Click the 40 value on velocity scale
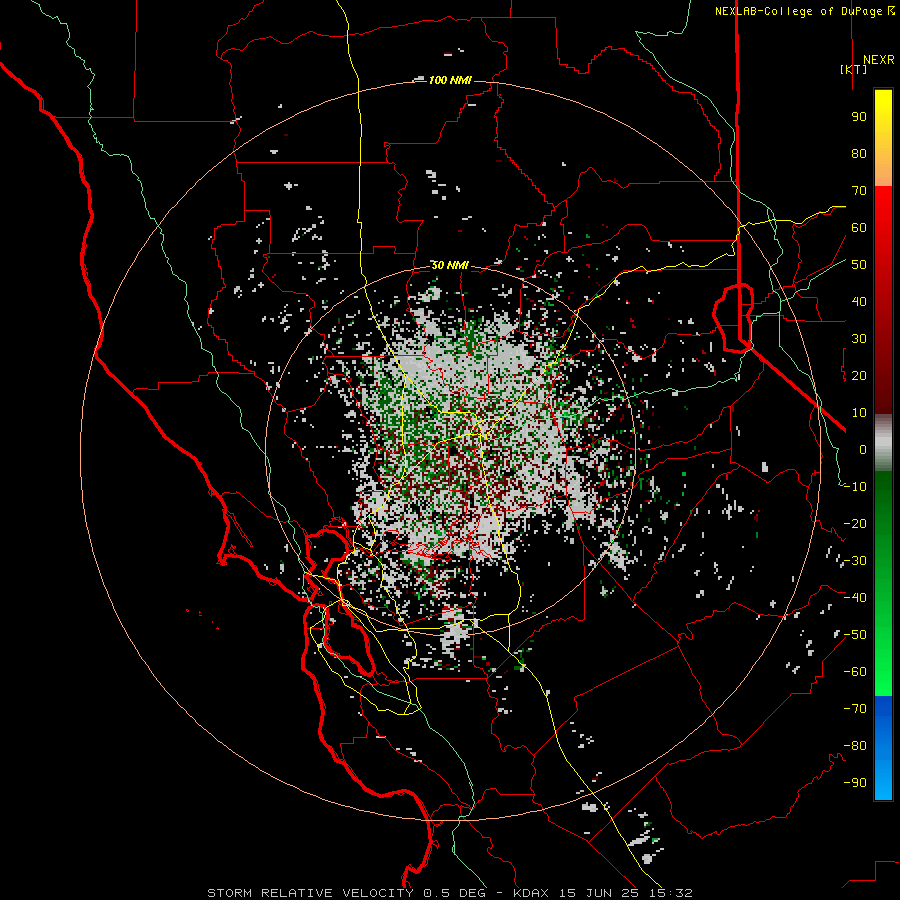 tap(859, 302)
